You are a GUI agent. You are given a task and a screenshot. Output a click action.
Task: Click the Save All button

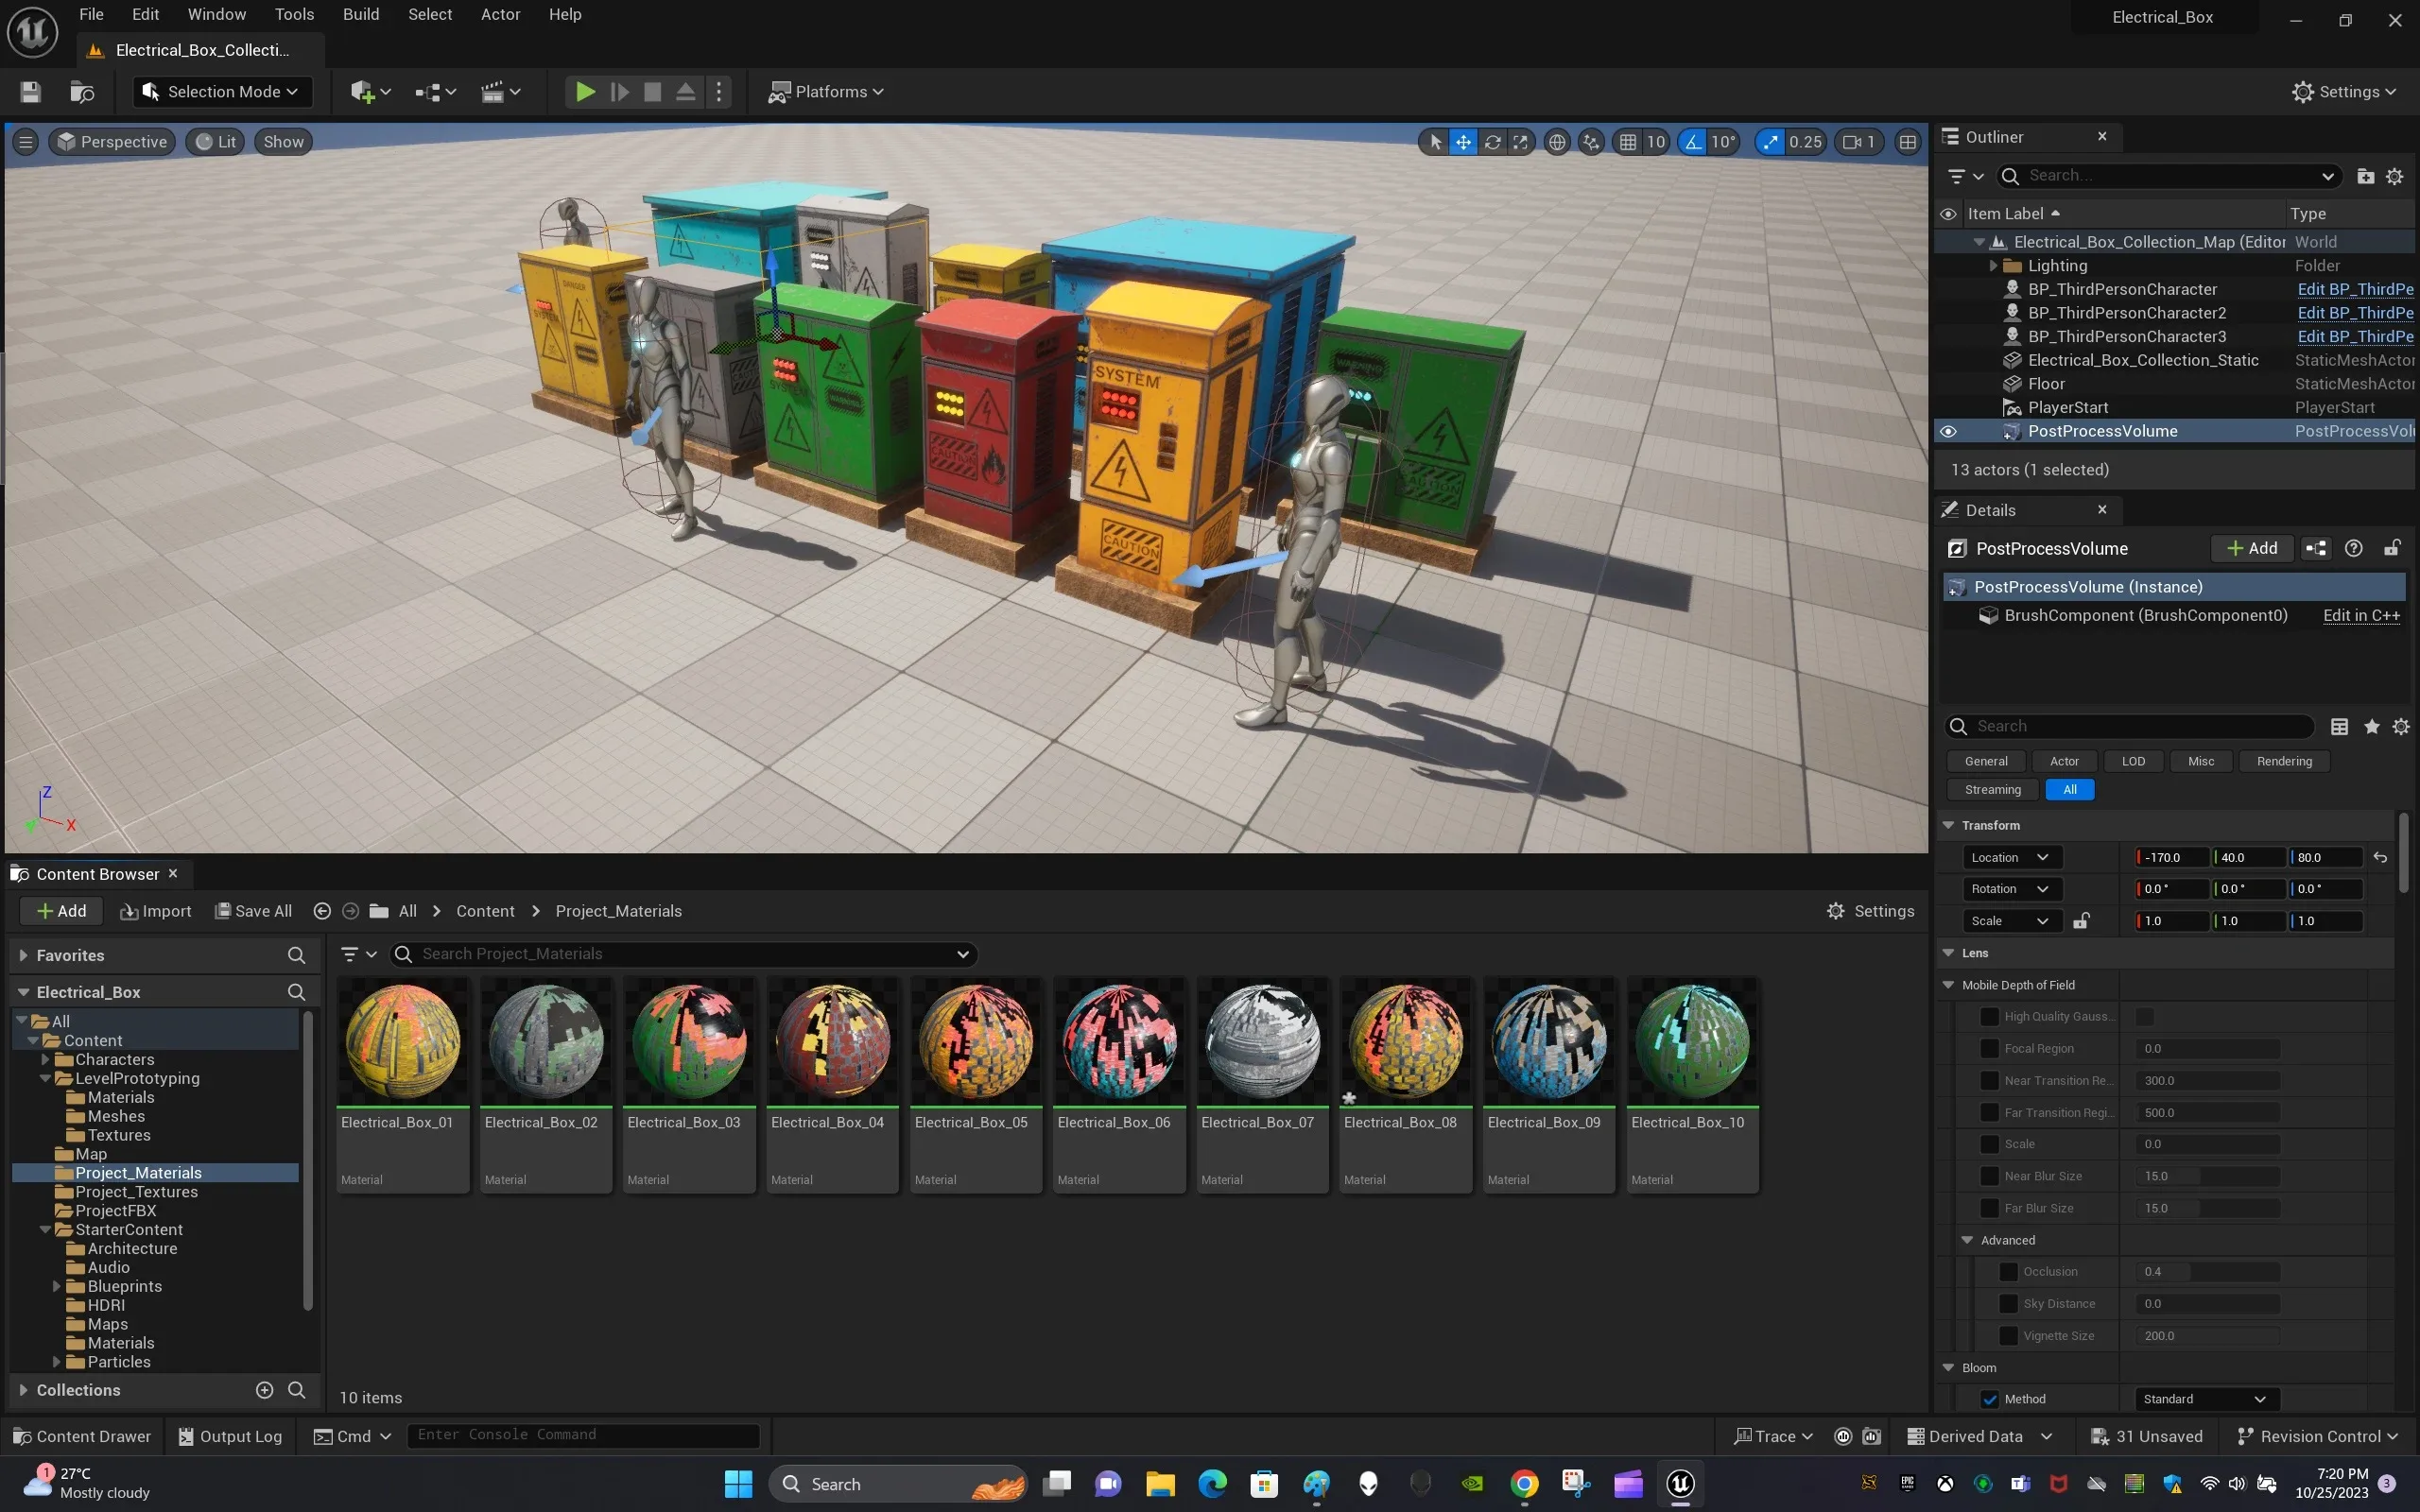click(x=254, y=911)
